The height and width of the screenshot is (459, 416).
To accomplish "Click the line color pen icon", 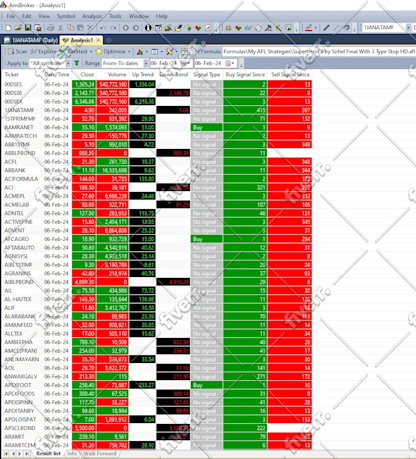I will pyautogui.click(x=308, y=28).
